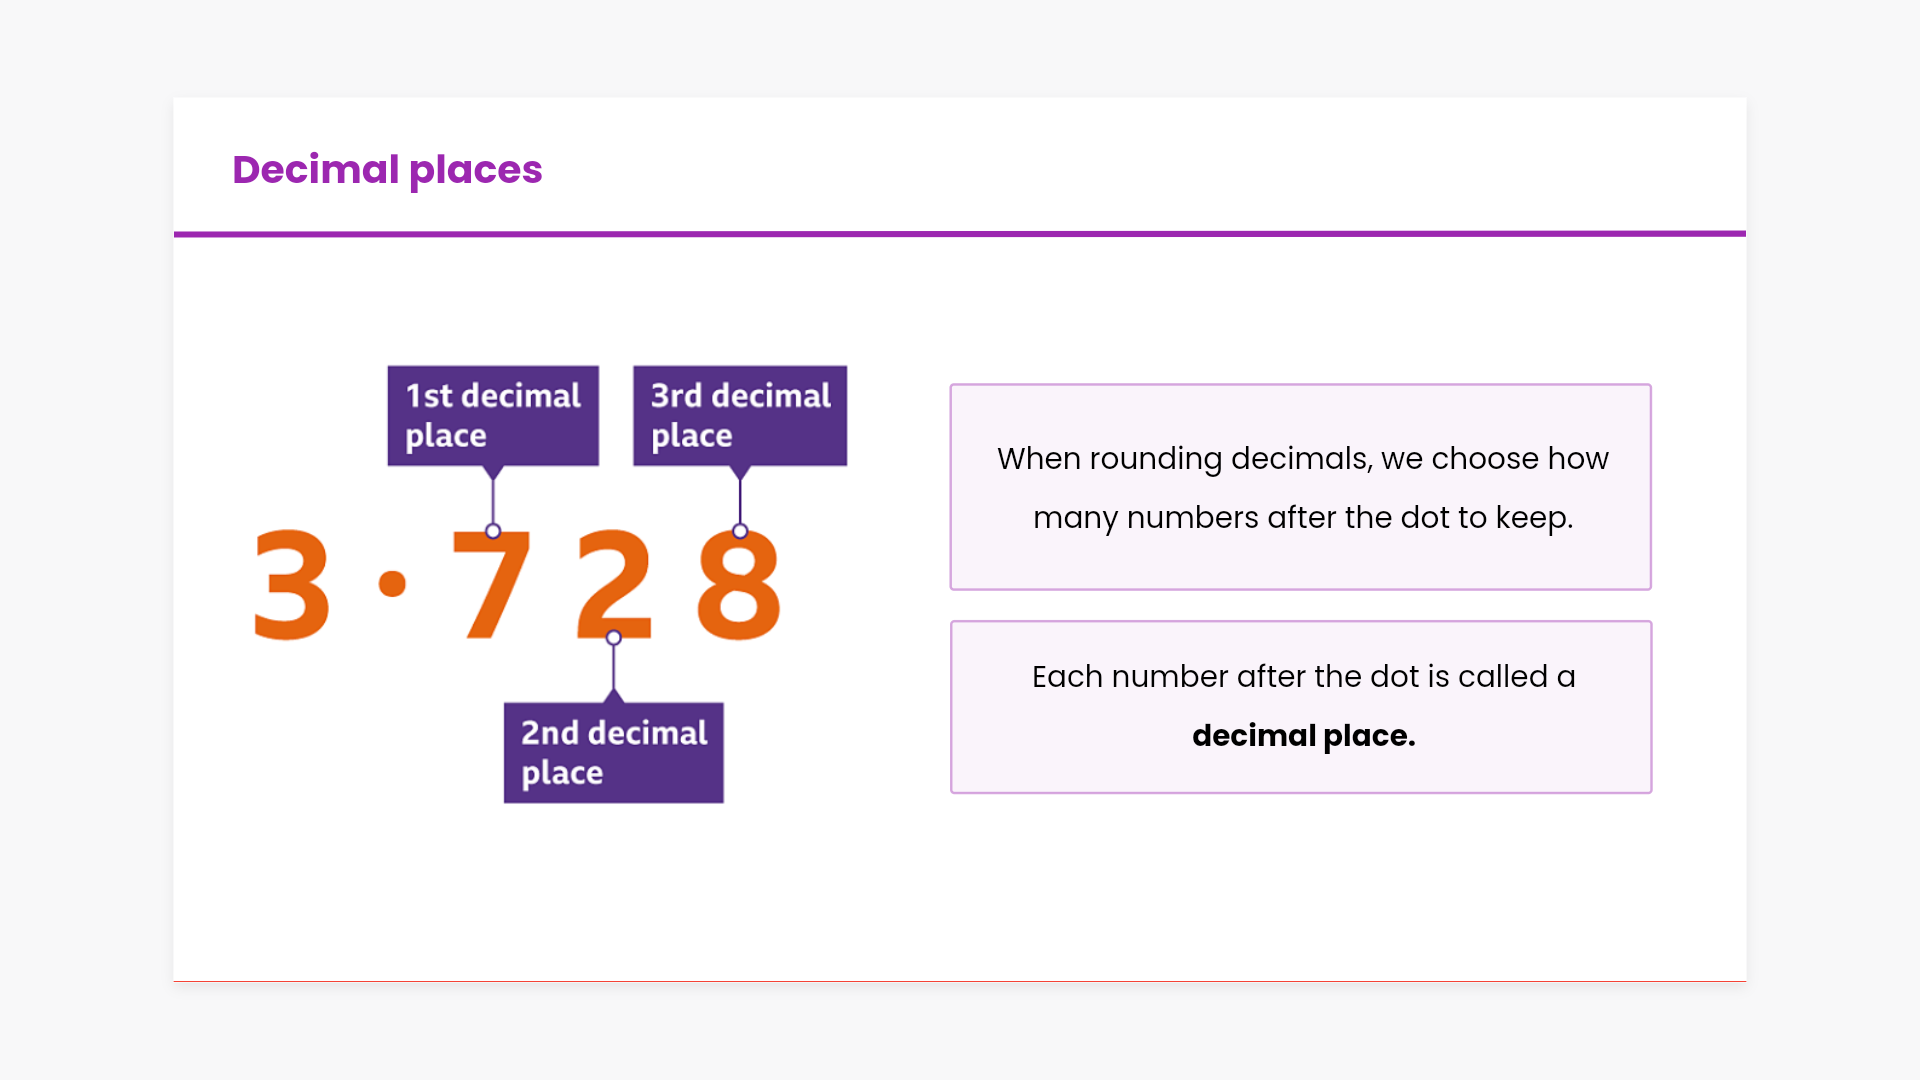The height and width of the screenshot is (1080, 1920).
Task: Click the bold "decimal place." text
Action: tap(1302, 736)
